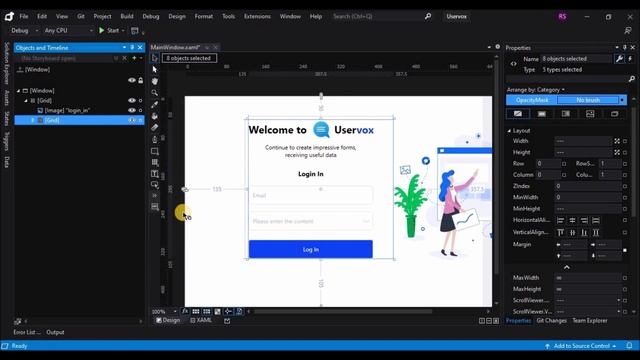Toggle artboard background icon
The height and width of the screenshot is (360, 640).
point(218,311)
